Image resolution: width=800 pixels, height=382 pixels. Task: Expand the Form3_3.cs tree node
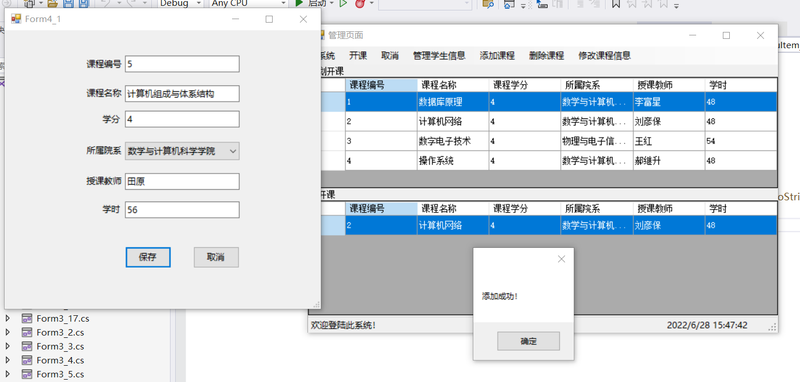(7, 346)
